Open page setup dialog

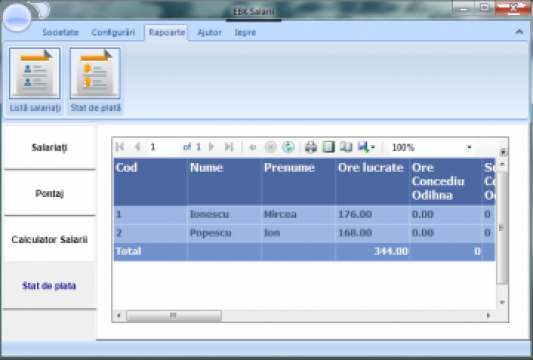tap(346, 147)
